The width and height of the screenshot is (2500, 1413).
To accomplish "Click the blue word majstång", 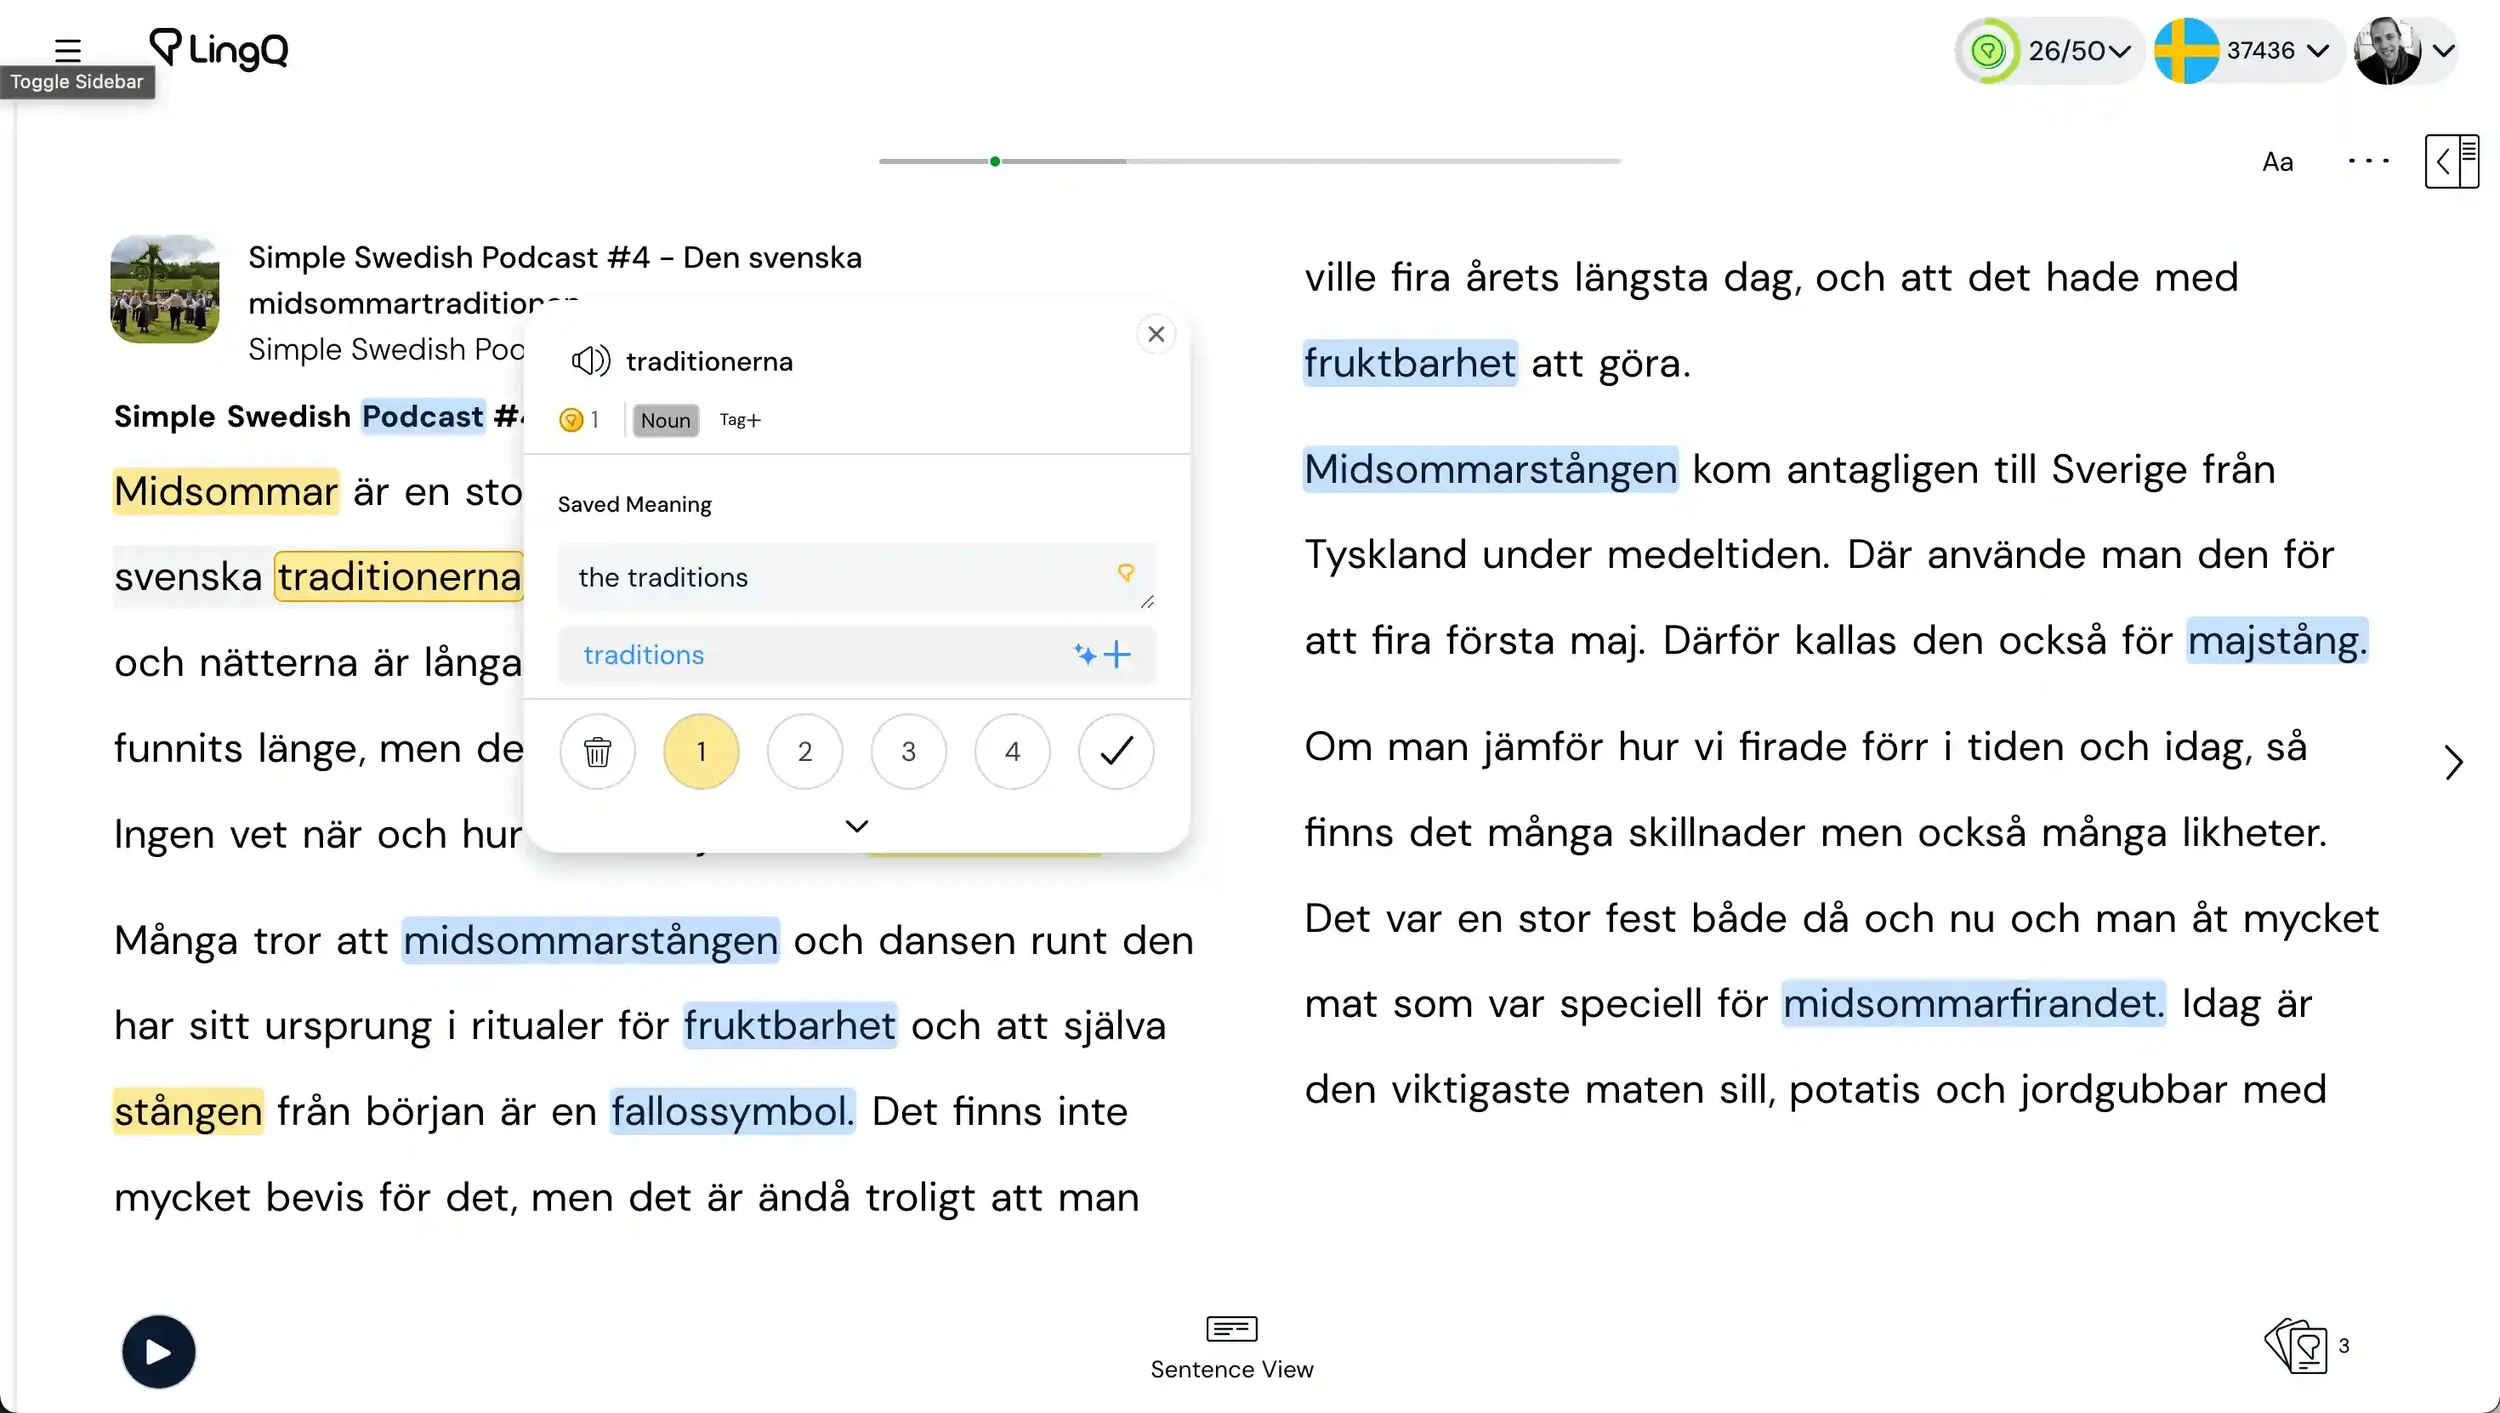I will pyautogui.click(x=2277, y=640).
